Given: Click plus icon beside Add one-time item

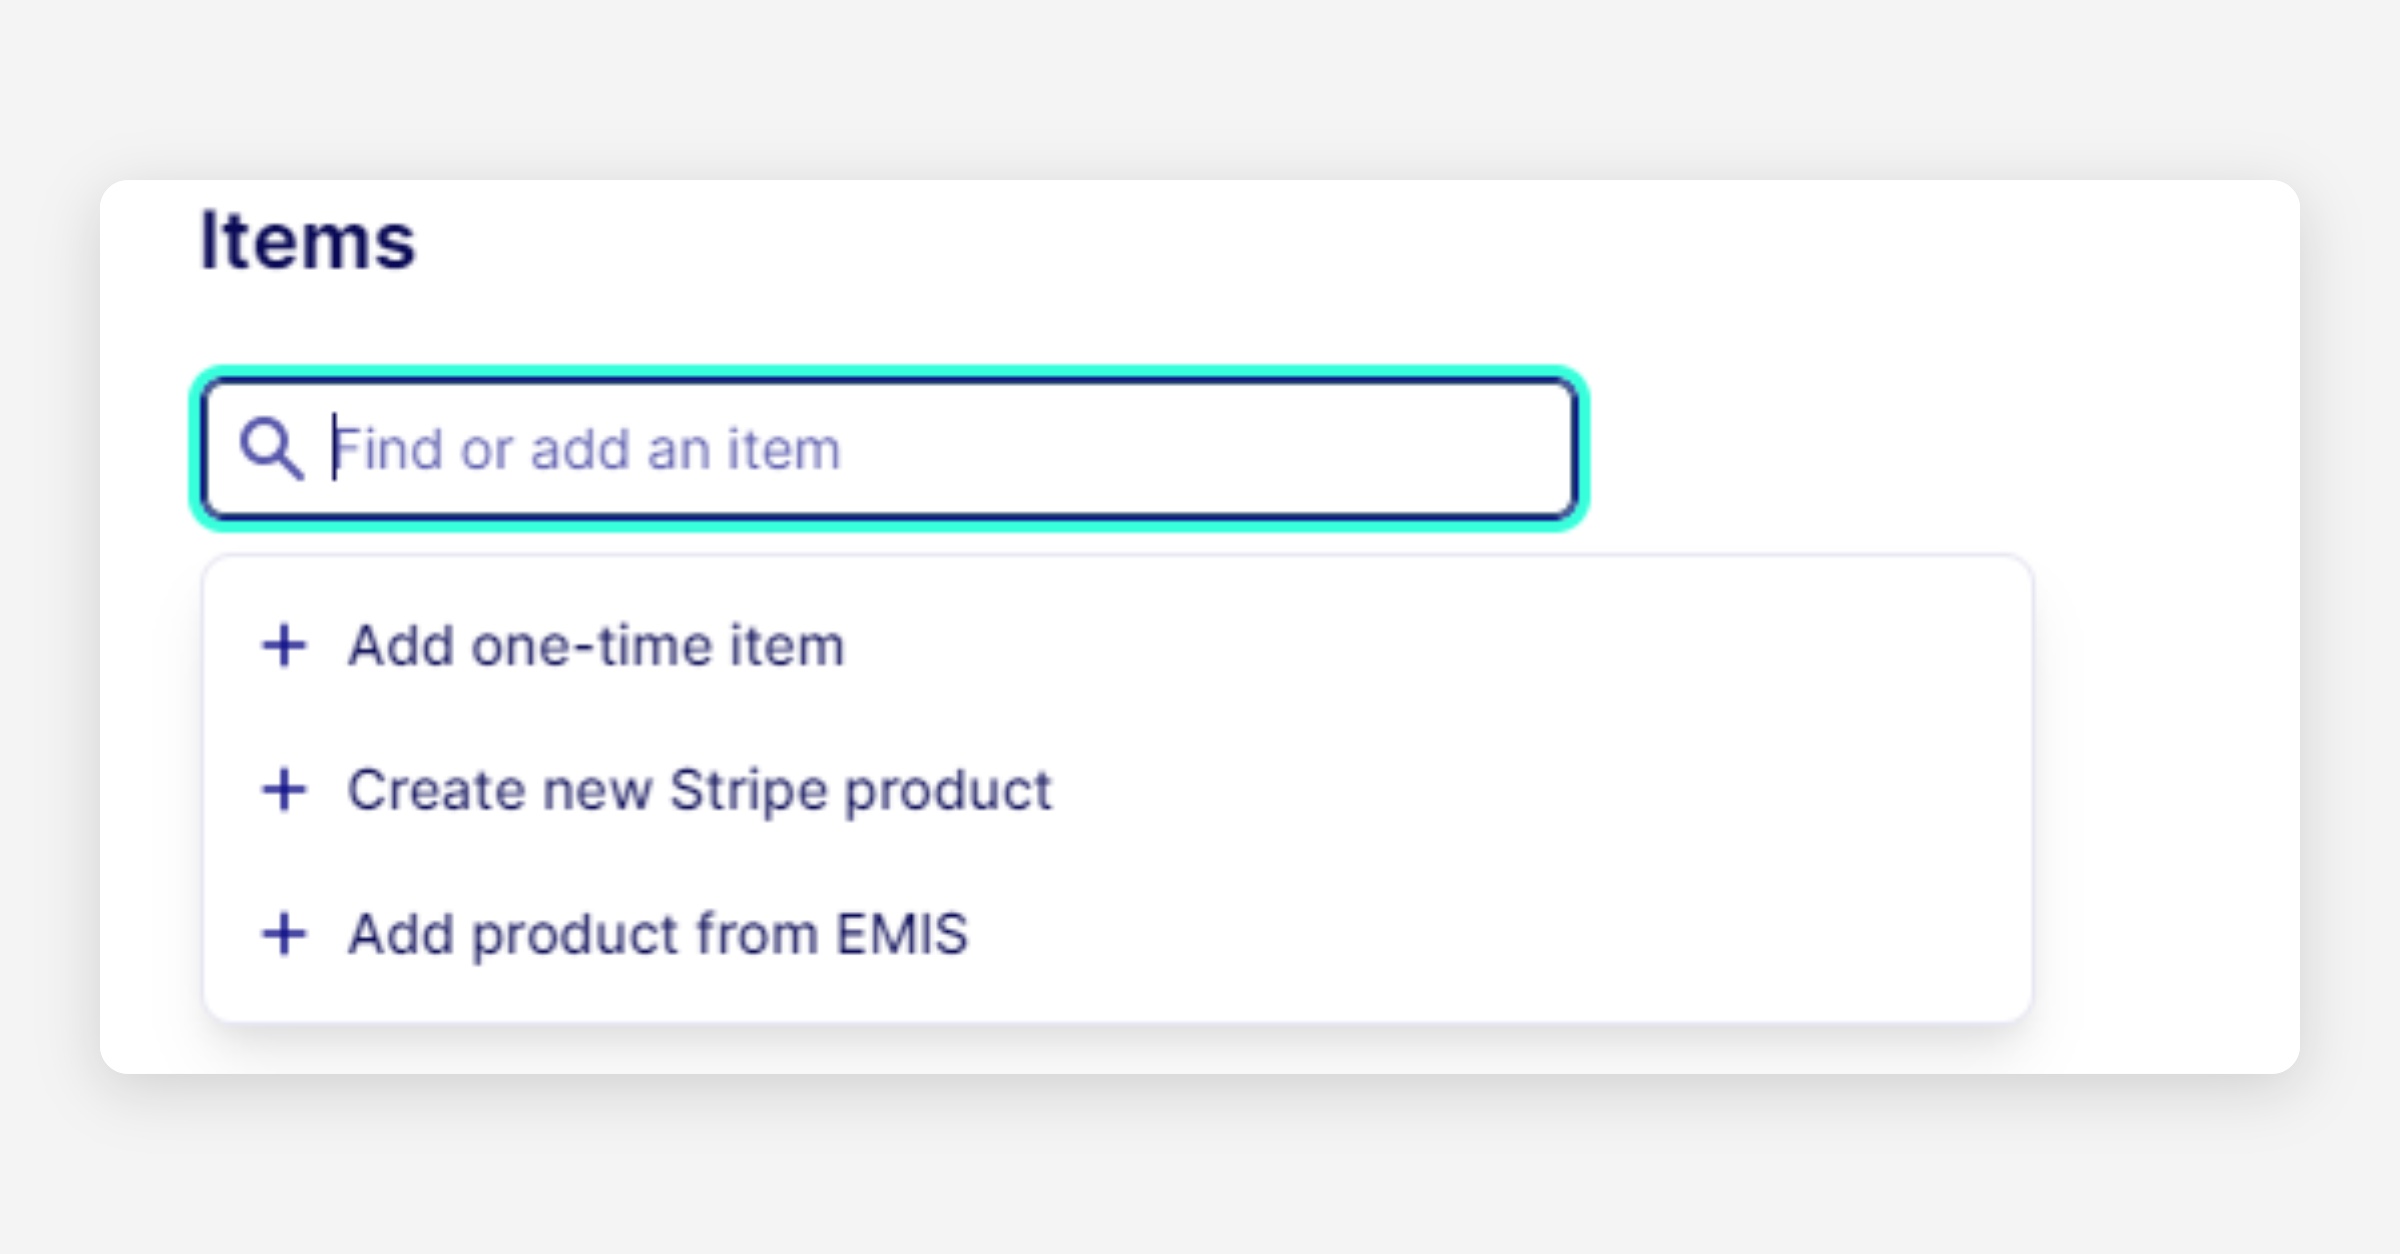Looking at the screenshot, I should pos(284,645).
